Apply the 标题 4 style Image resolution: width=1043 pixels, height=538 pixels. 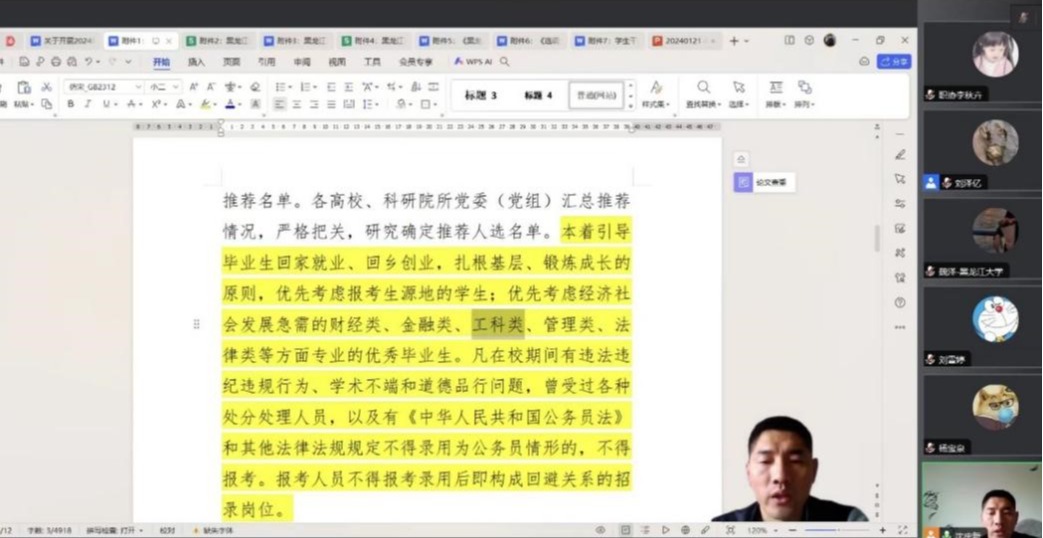coord(537,95)
